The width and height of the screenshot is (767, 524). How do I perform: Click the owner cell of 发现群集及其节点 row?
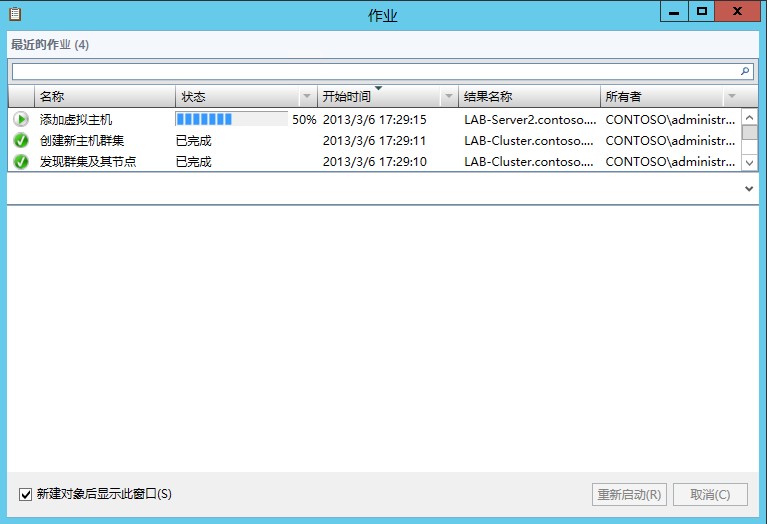coord(670,162)
